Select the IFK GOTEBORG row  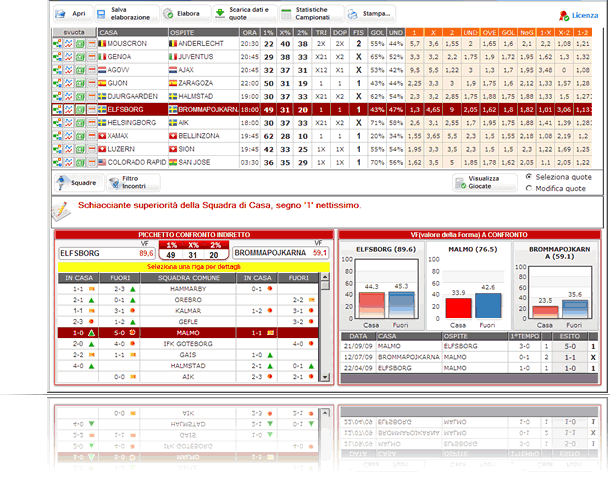pos(188,344)
